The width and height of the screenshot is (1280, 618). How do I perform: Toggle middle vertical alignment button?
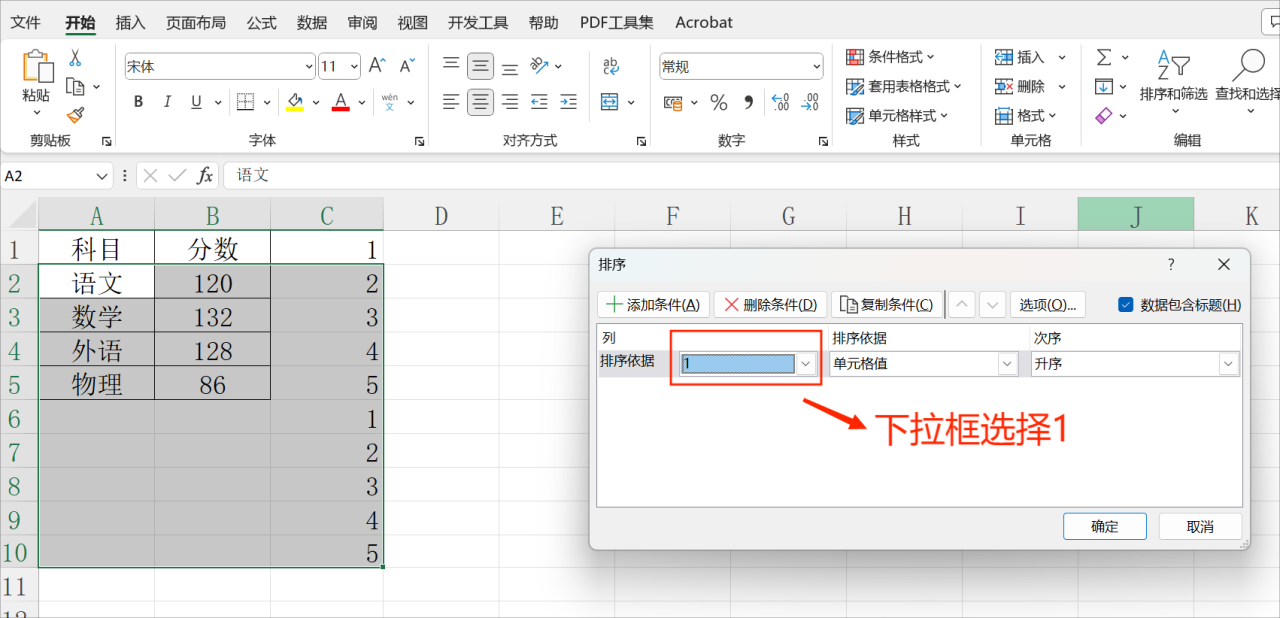point(480,66)
